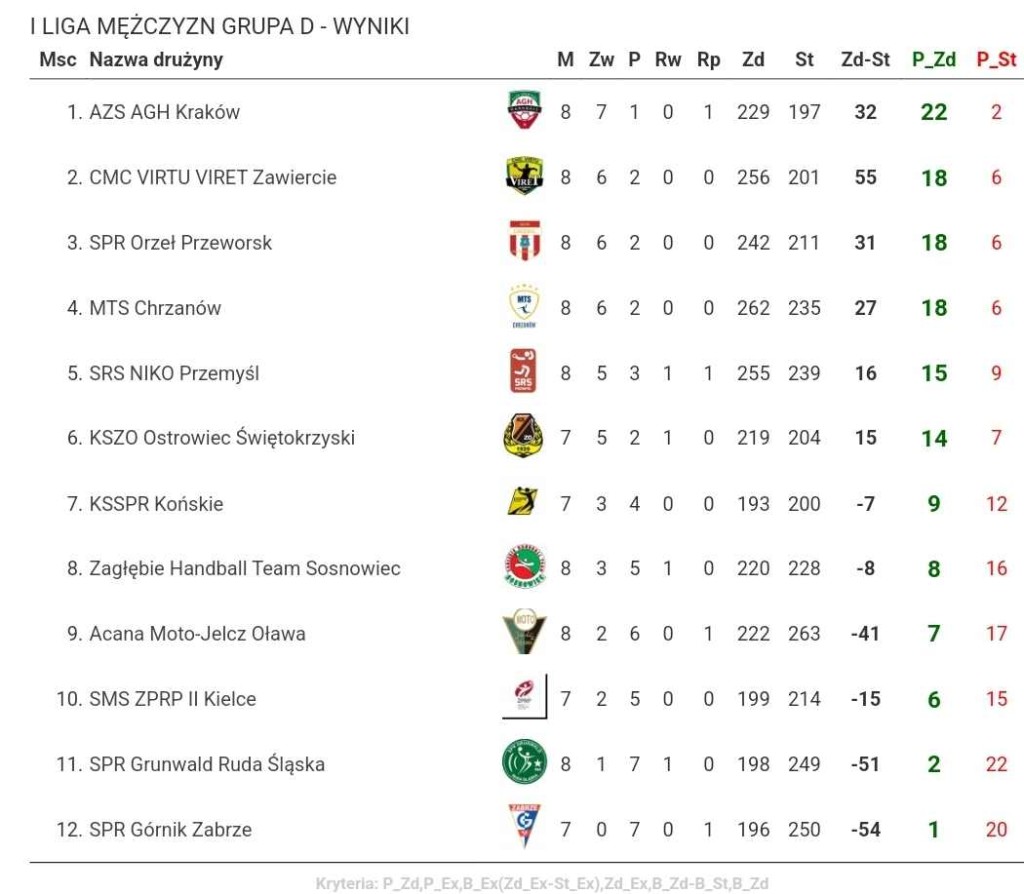
Task: Click the CMC VIRTU VIRET Zawiercie logo
Action: pyautogui.click(x=524, y=176)
